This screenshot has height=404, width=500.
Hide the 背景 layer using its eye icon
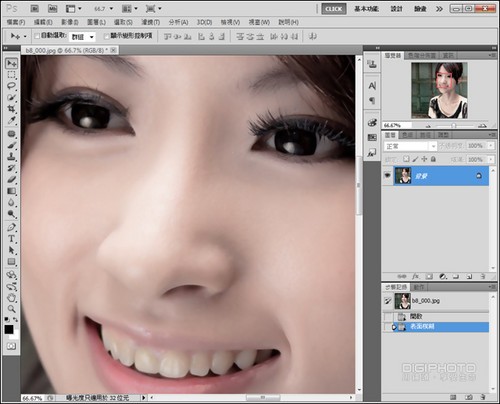[387, 175]
